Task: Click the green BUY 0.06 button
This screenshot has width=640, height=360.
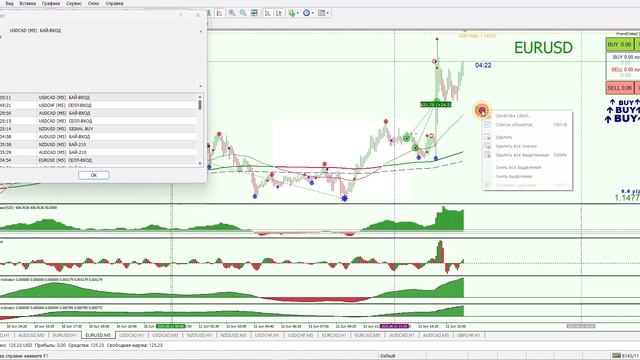Action: pos(620,44)
